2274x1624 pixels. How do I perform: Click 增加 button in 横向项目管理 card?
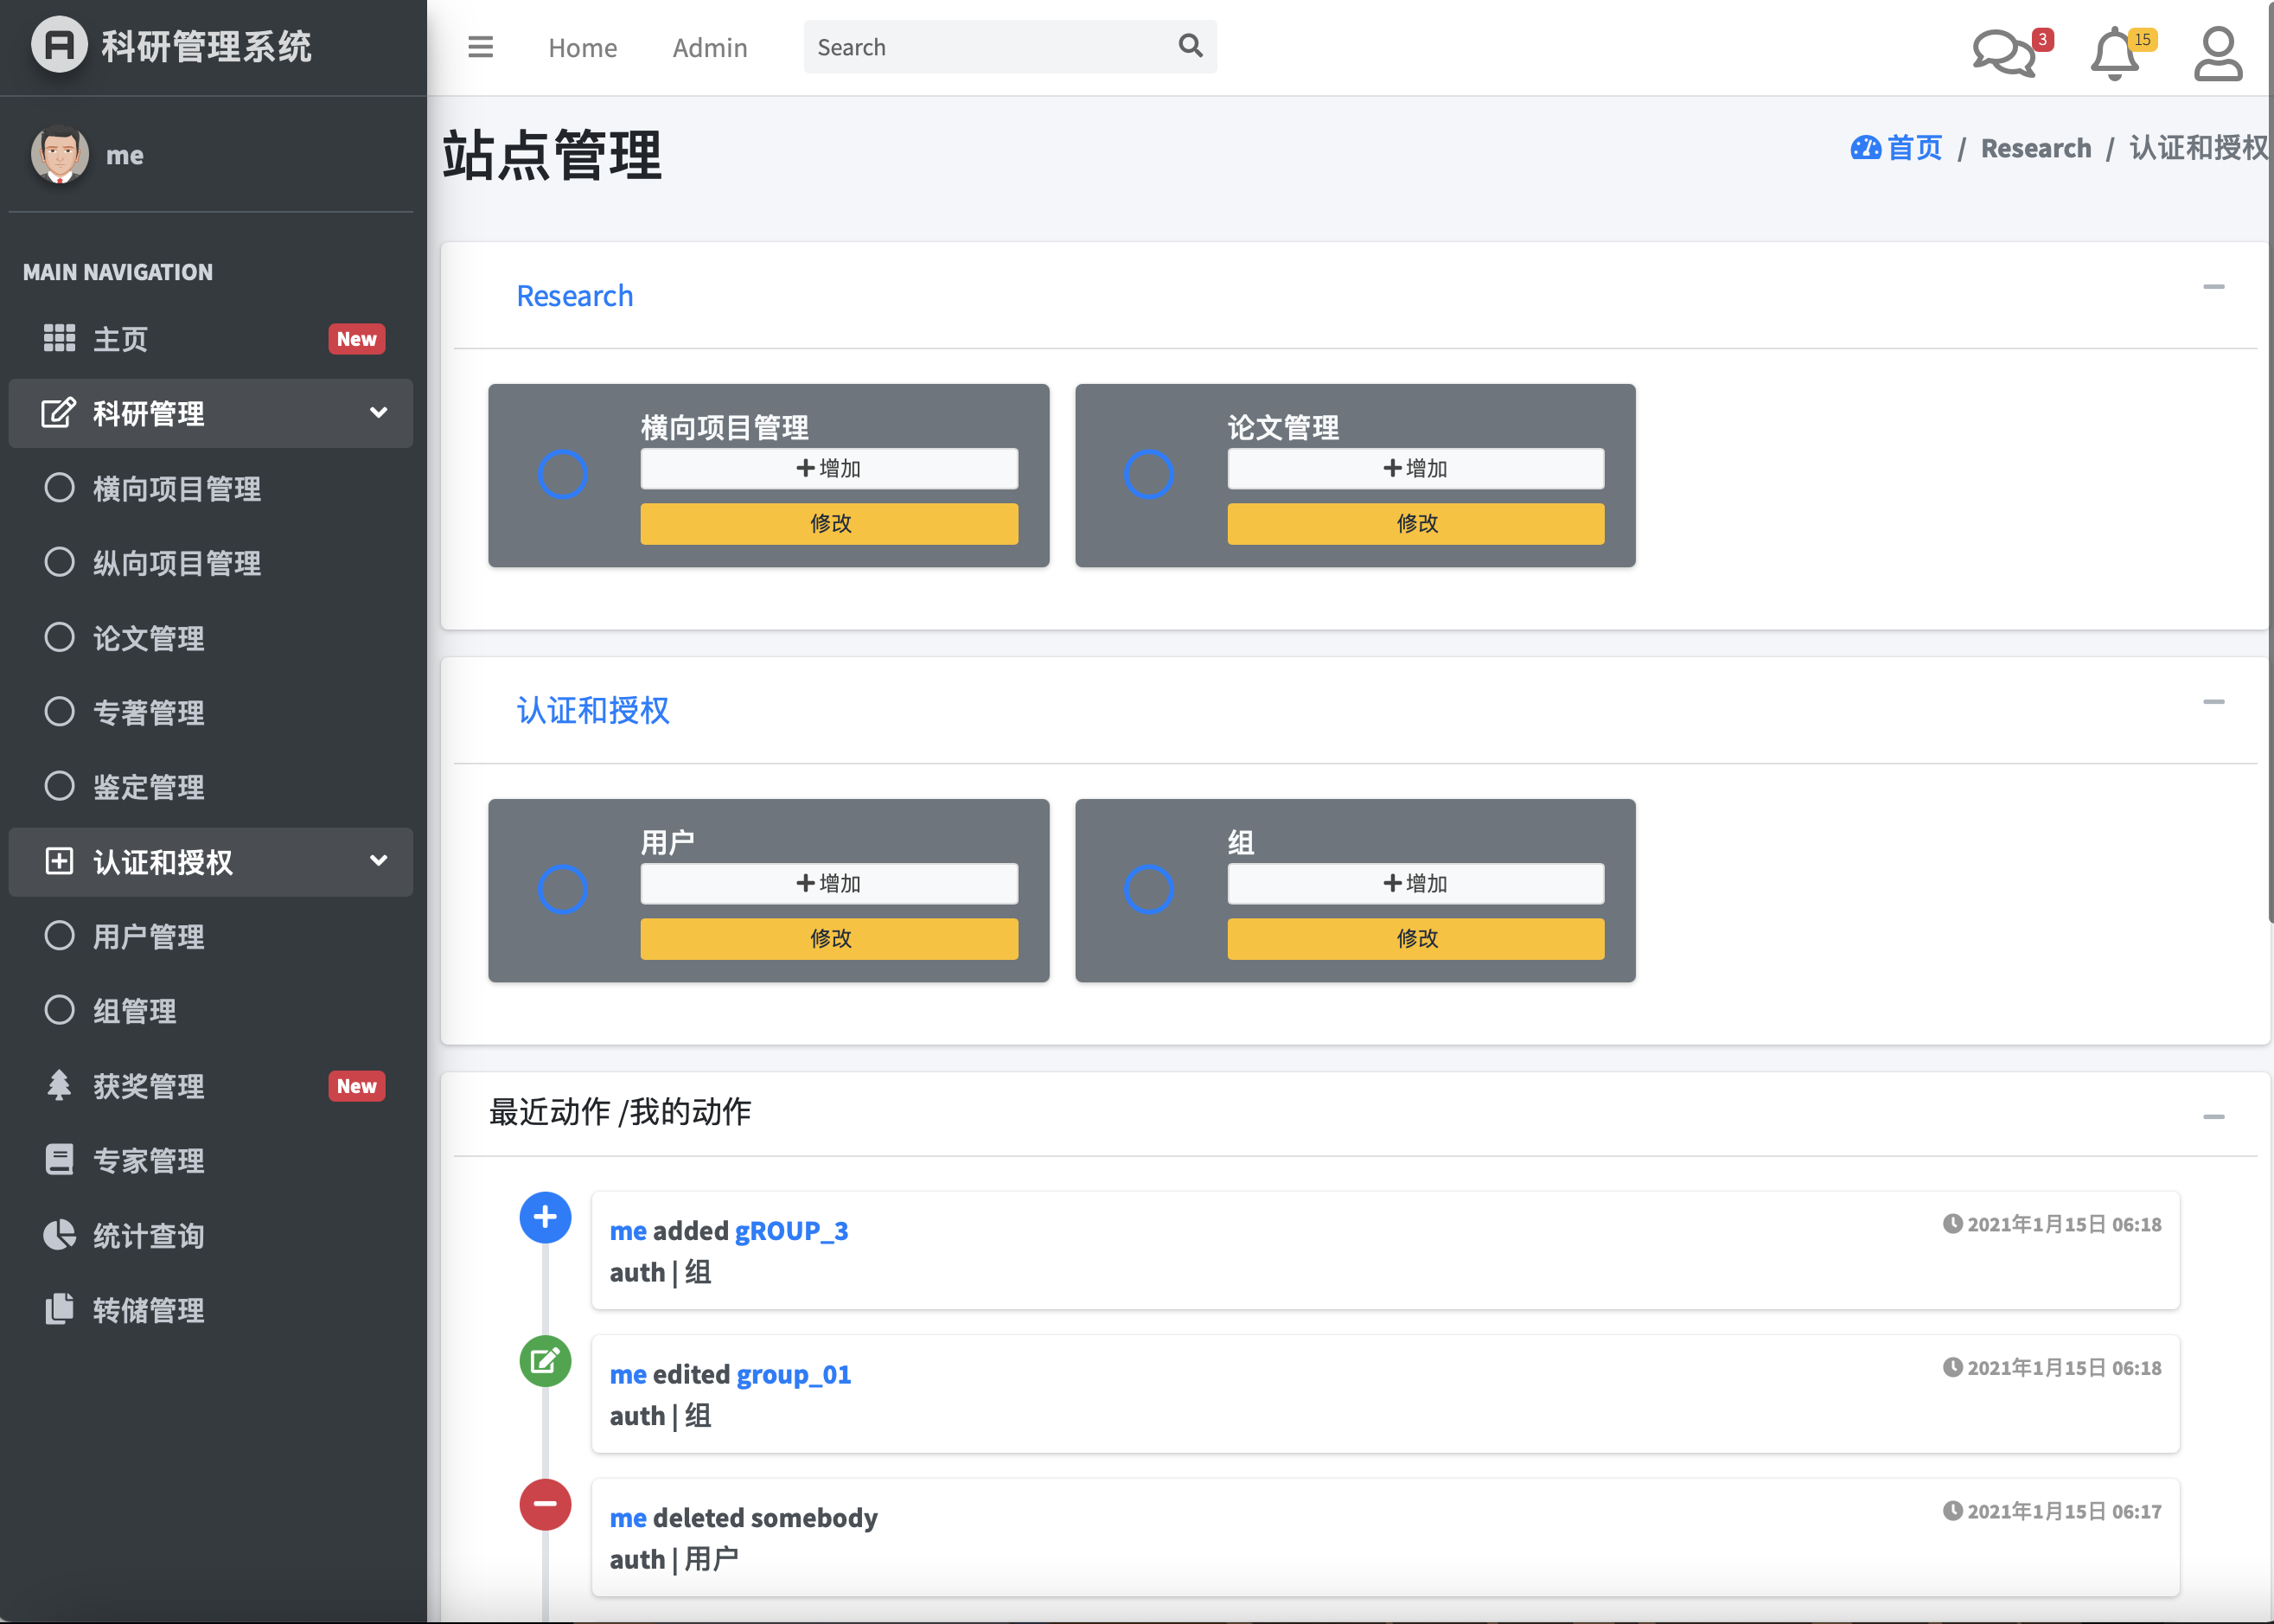pyautogui.click(x=829, y=468)
